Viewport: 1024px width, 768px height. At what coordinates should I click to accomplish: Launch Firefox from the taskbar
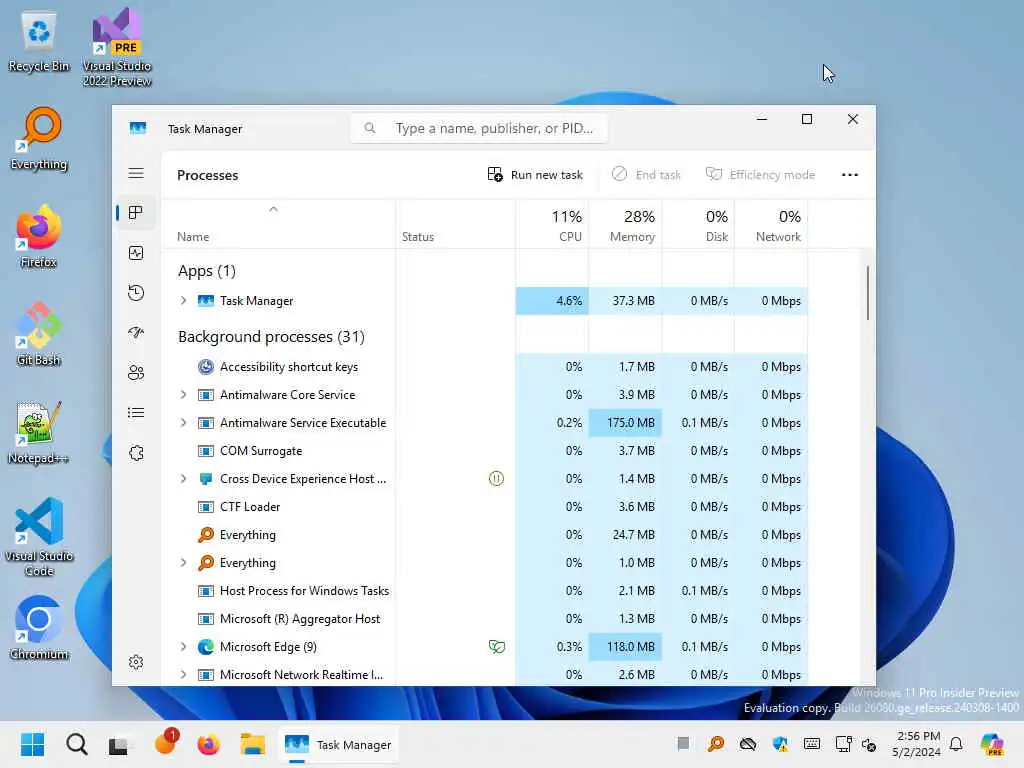click(208, 744)
